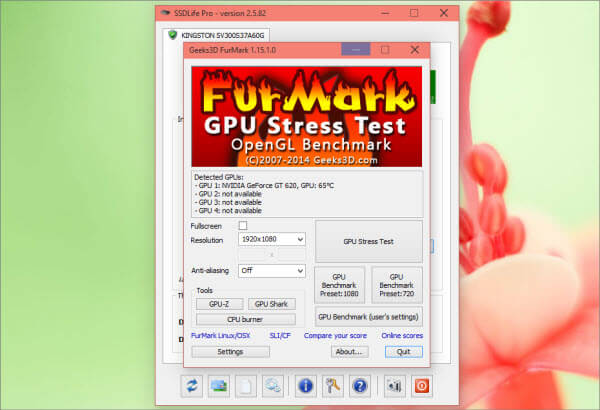Click the red power icon in SSDLife toolbar
Viewport: 600px width, 410px height.
422,386
